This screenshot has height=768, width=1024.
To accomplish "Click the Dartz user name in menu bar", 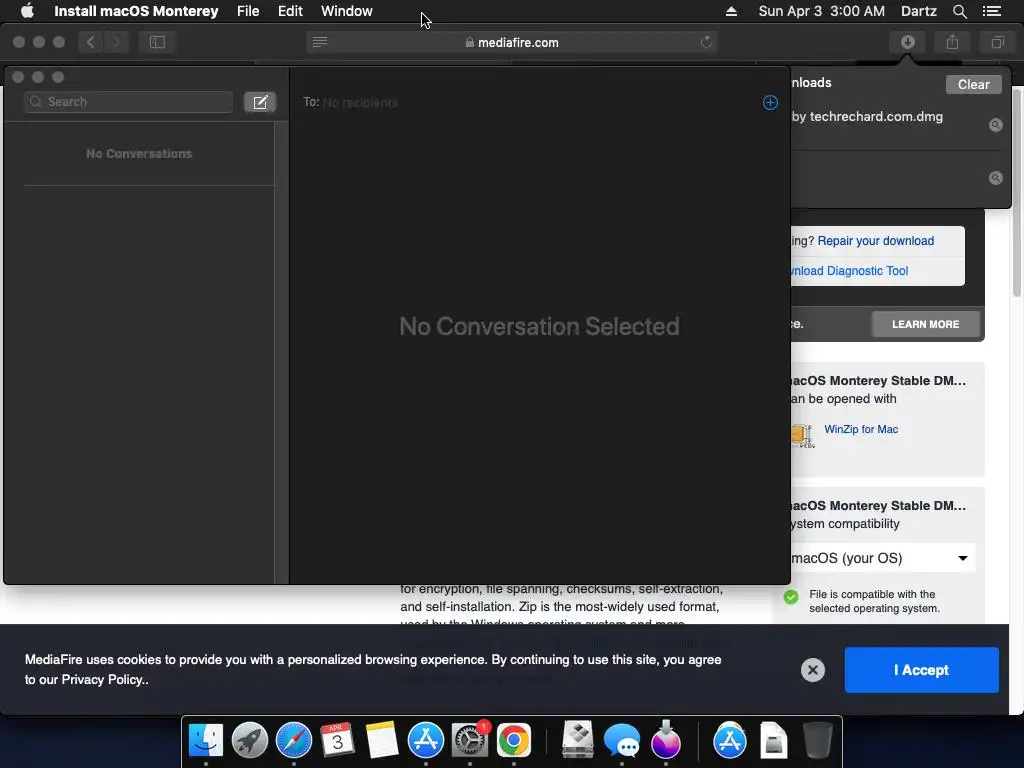I will 918,11.
